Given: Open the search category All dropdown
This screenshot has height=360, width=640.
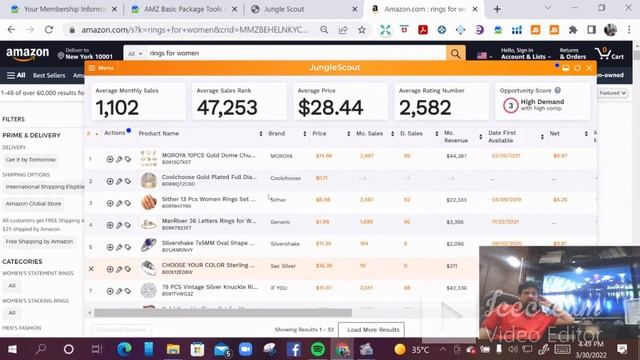Looking at the screenshot, I should [x=136, y=53].
